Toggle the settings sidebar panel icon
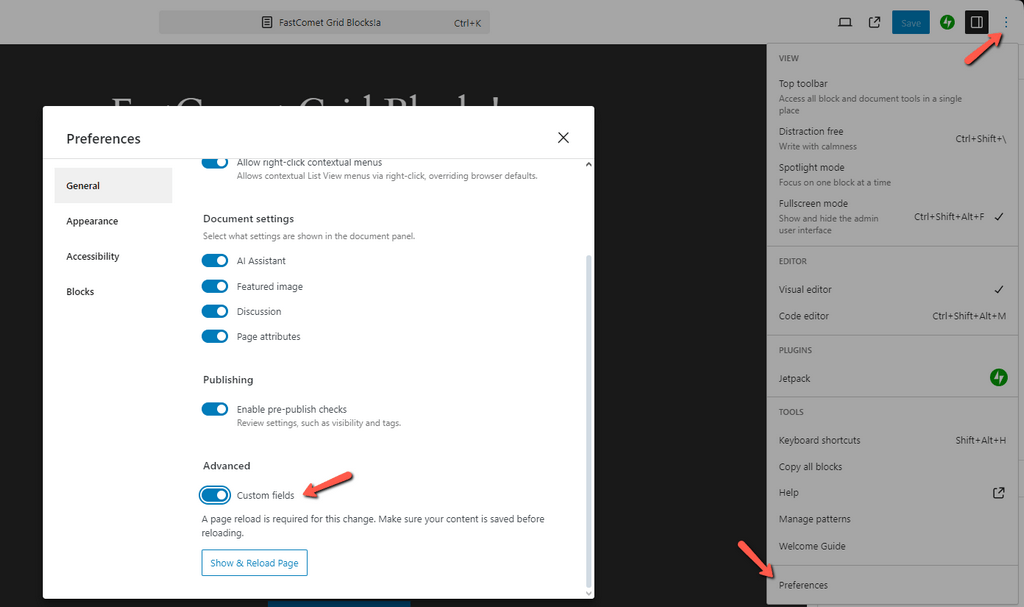1024x607 pixels. click(x=976, y=21)
